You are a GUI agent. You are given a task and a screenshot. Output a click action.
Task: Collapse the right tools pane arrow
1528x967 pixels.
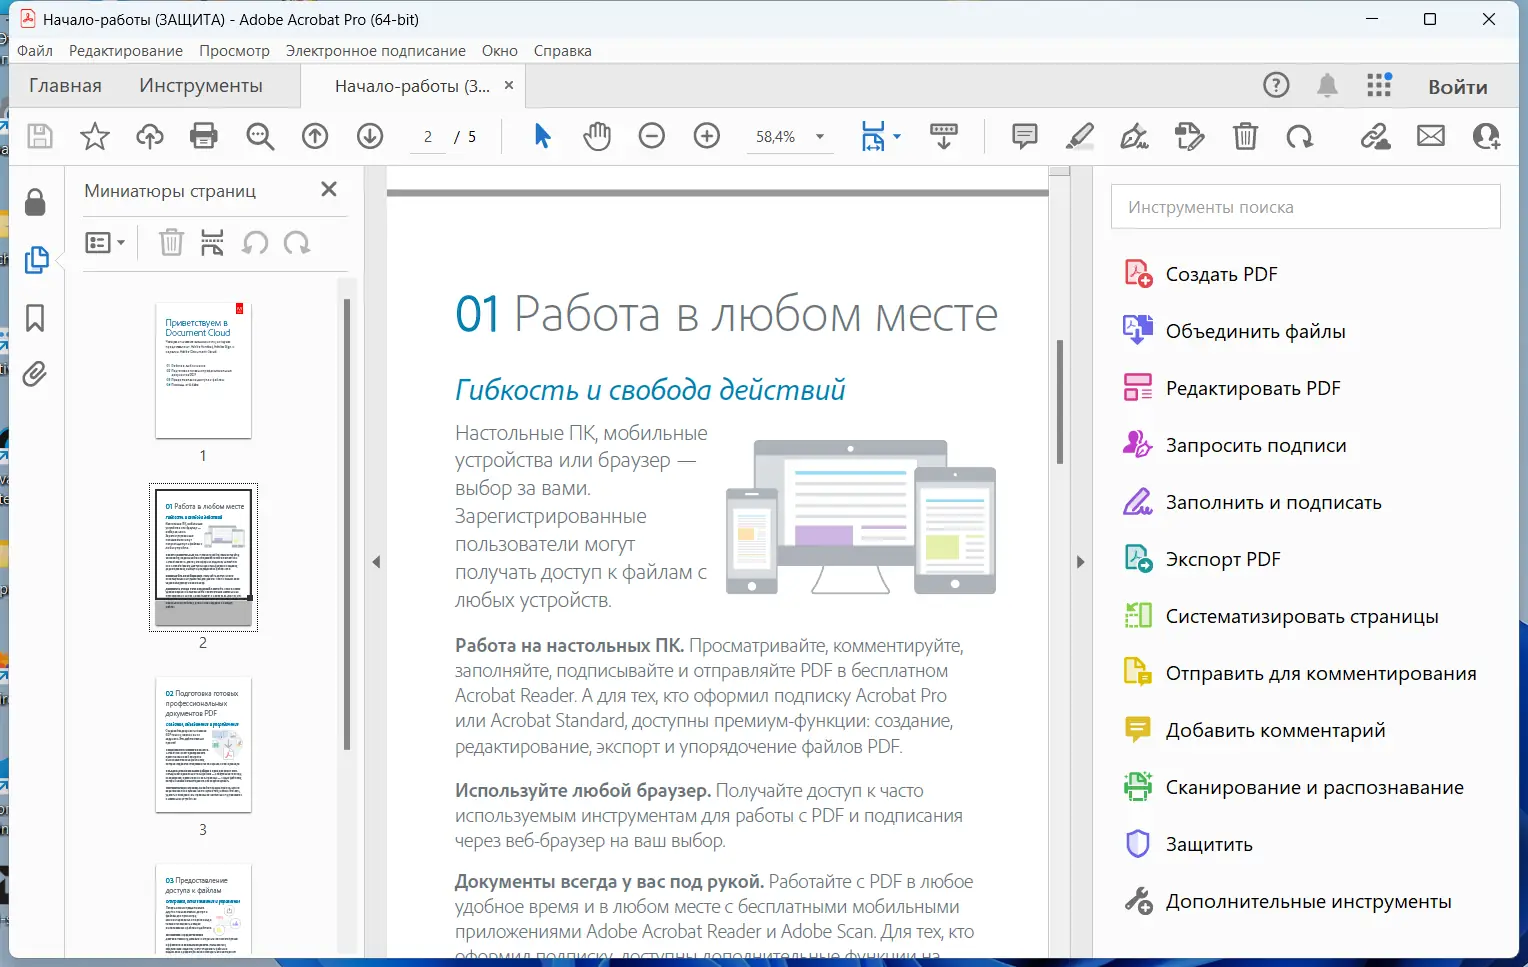pyautogui.click(x=1080, y=562)
